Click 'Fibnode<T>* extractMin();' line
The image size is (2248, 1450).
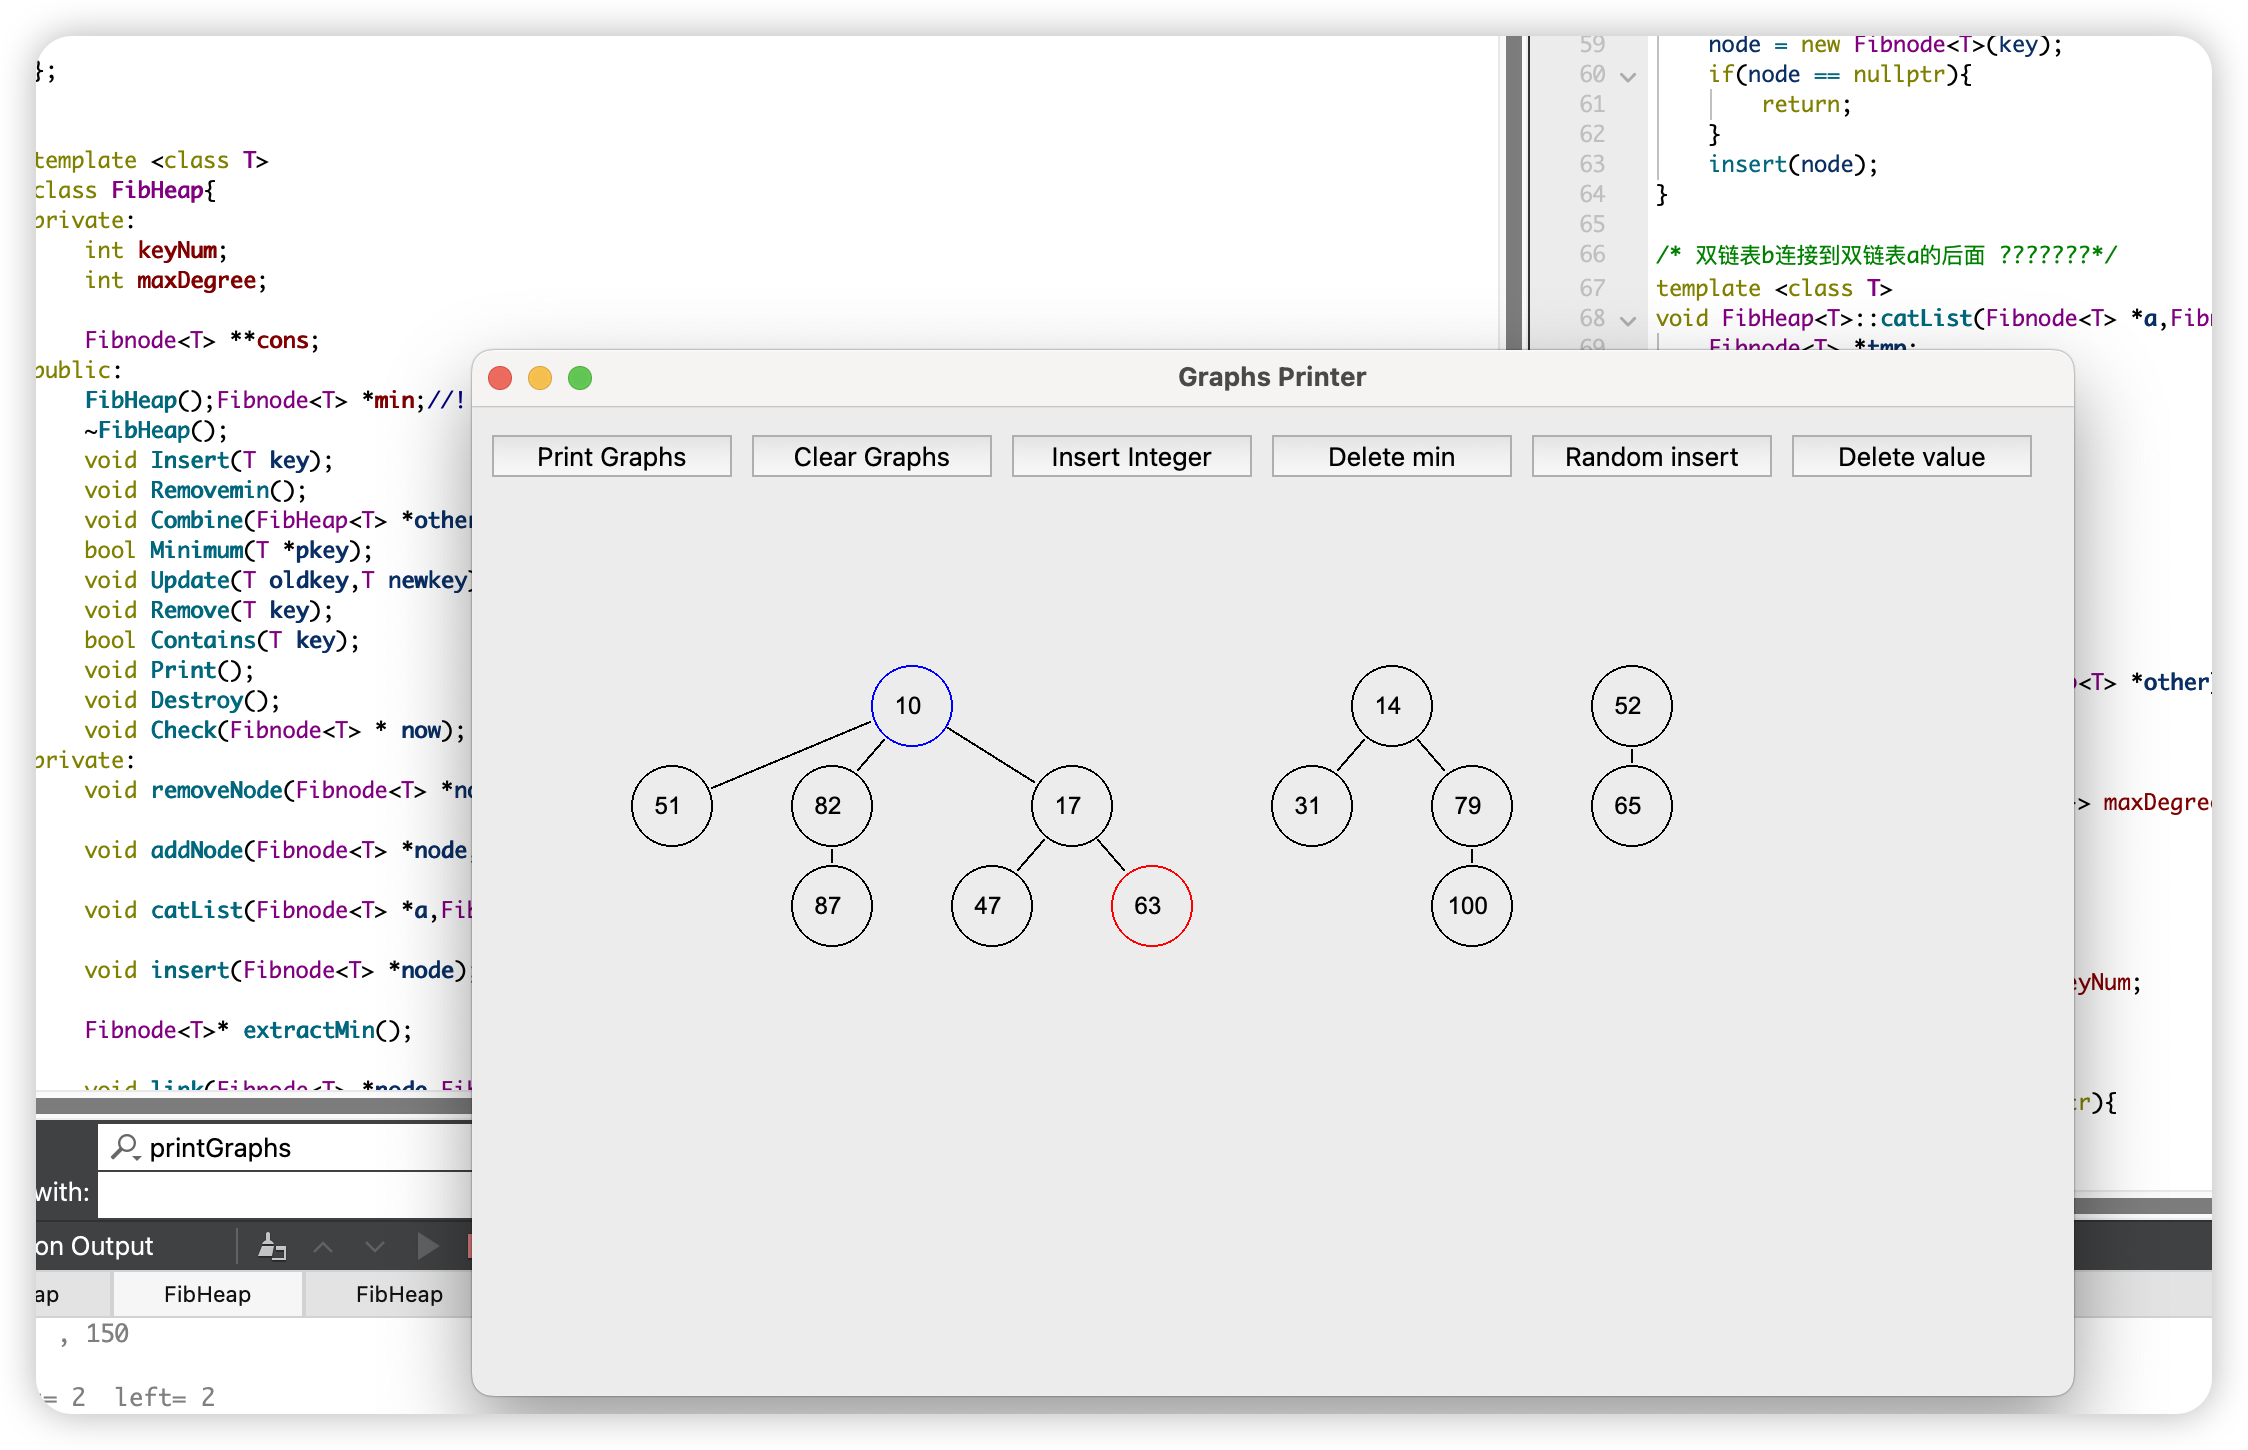click(248, 1030)
